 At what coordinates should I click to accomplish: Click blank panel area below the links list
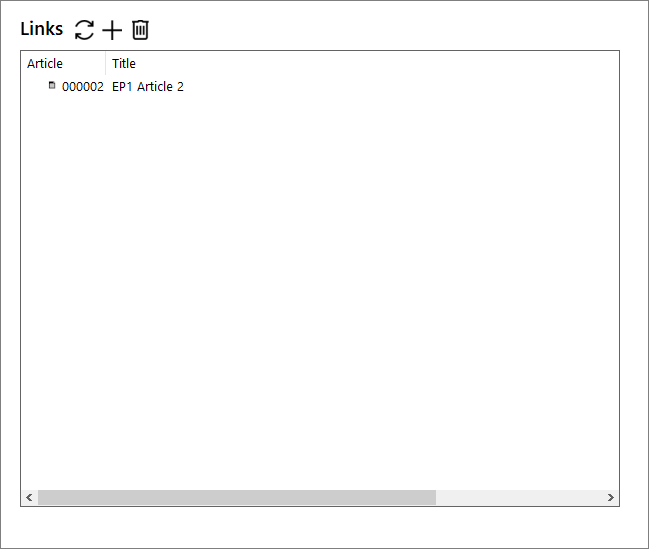(320, 526)
